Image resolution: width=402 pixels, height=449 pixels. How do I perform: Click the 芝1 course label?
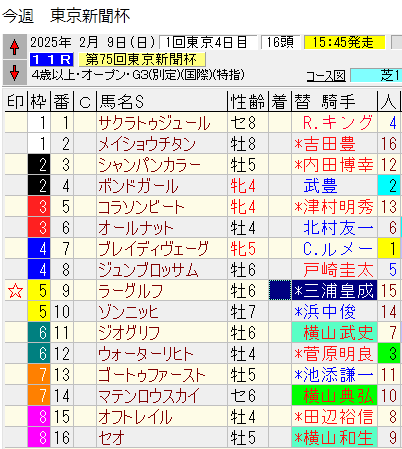376,76
